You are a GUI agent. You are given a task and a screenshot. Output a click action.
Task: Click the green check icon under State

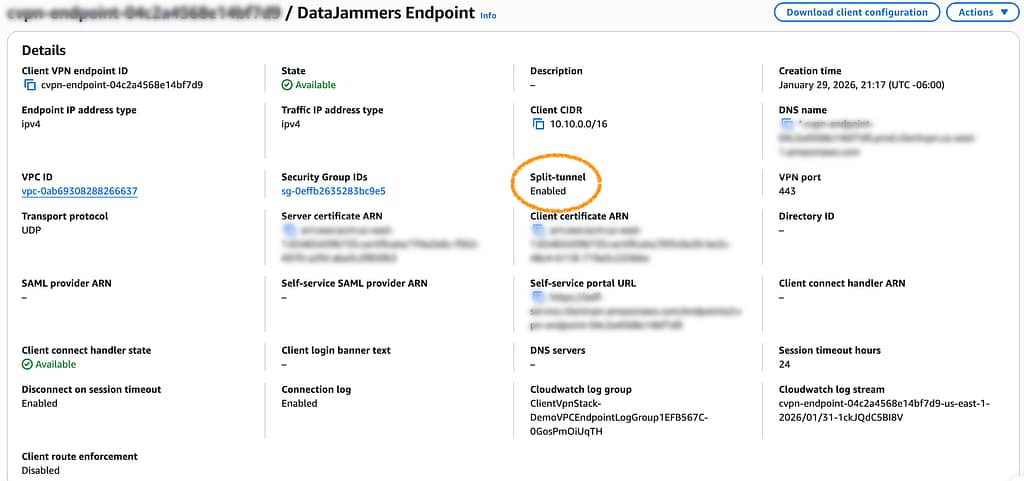[x=287, y=85]
